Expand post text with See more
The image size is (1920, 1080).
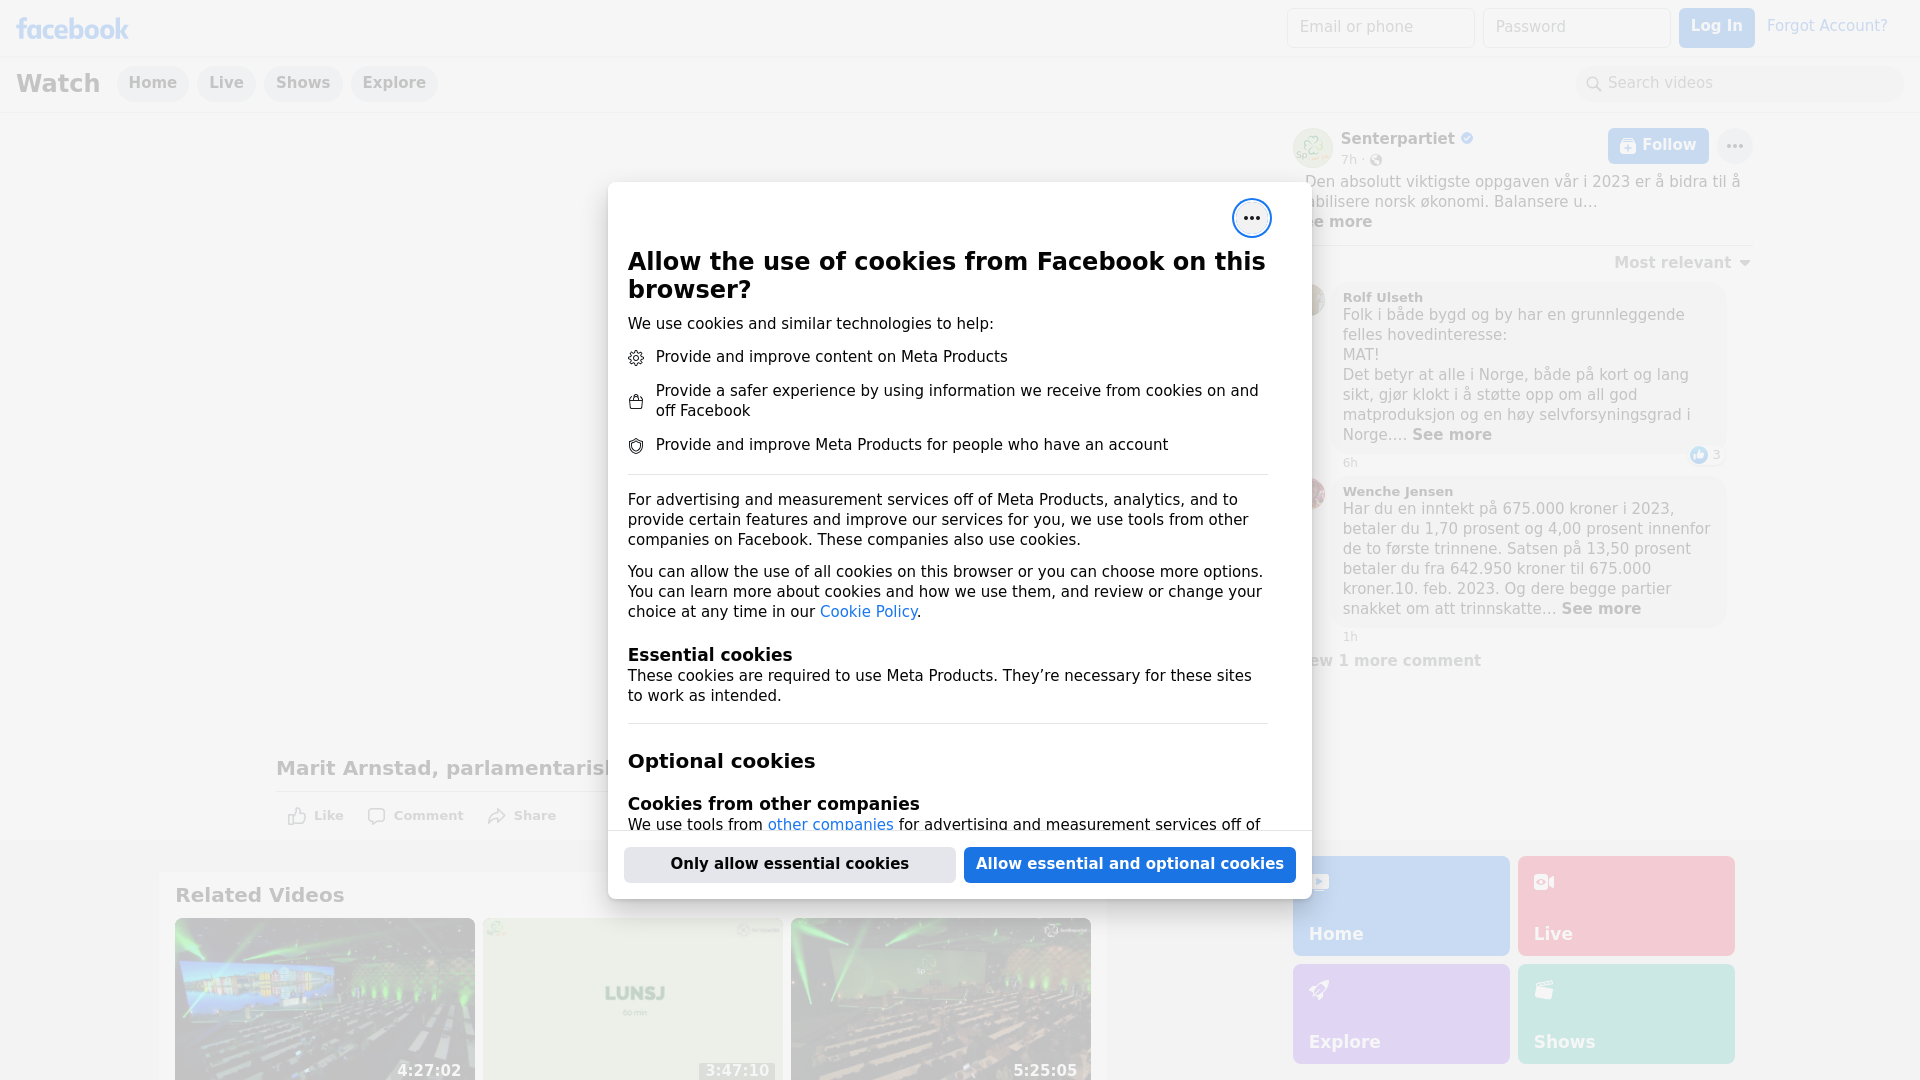[1340, 222]
